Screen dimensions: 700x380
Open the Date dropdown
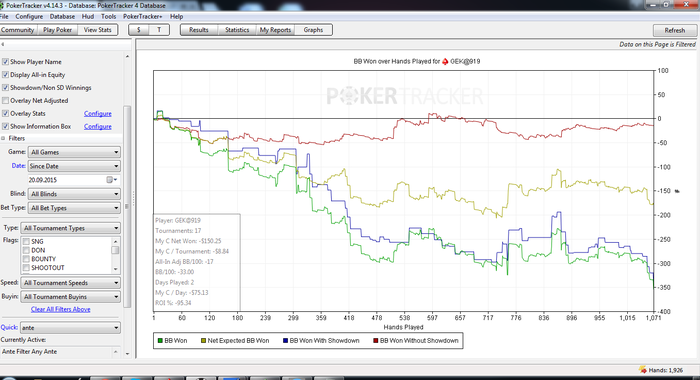tap(74, 166)
